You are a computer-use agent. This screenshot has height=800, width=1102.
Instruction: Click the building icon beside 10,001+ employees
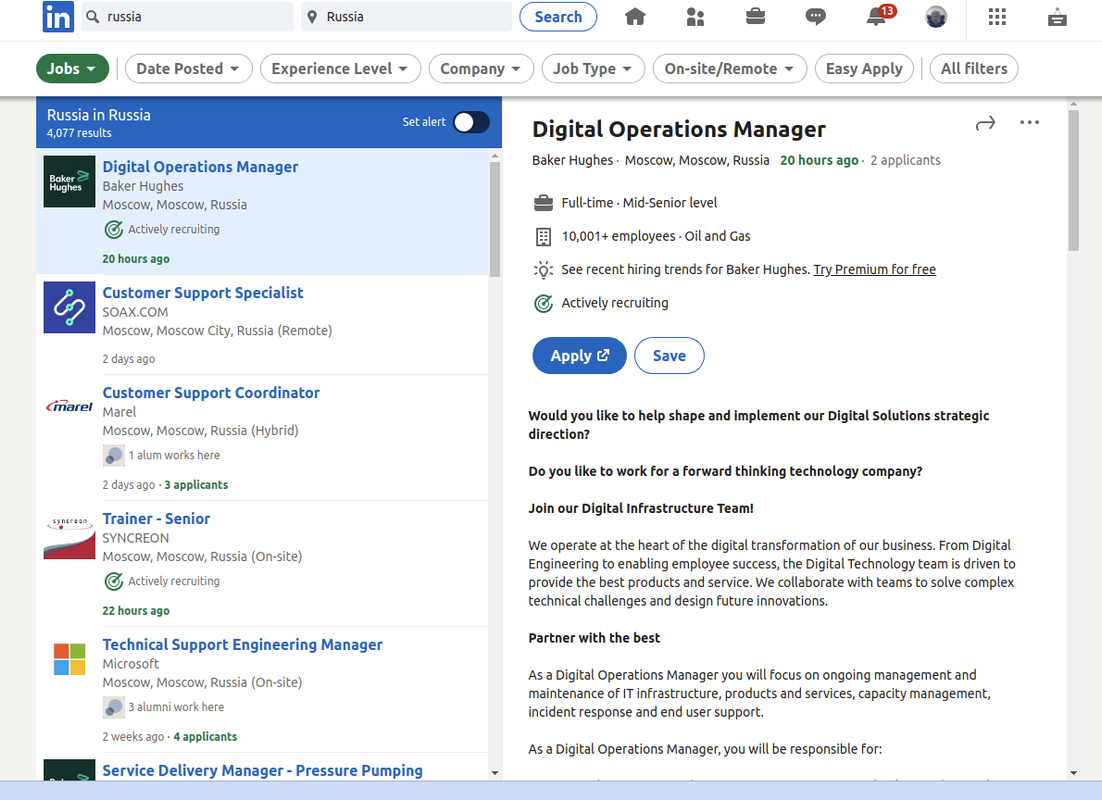[x=543, y=237]
